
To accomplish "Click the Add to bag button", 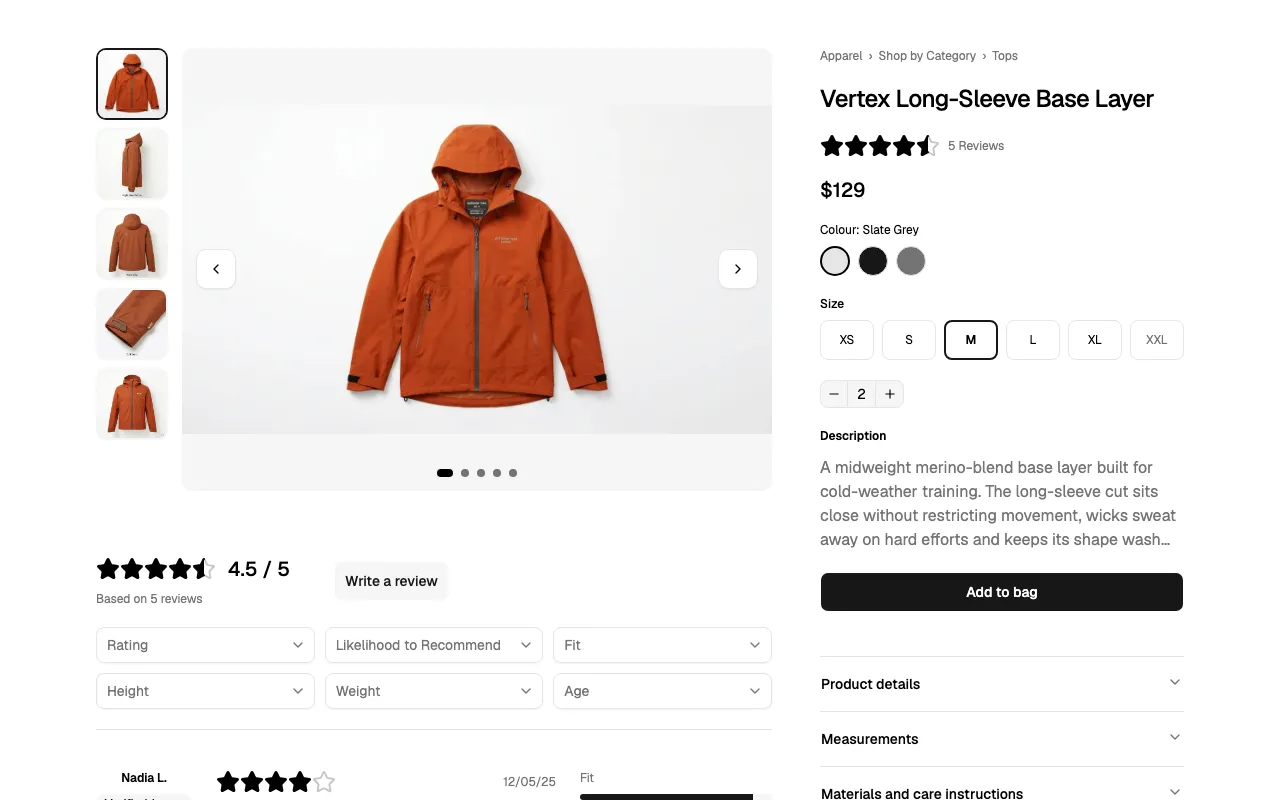I will click(x=1002, y=592).
